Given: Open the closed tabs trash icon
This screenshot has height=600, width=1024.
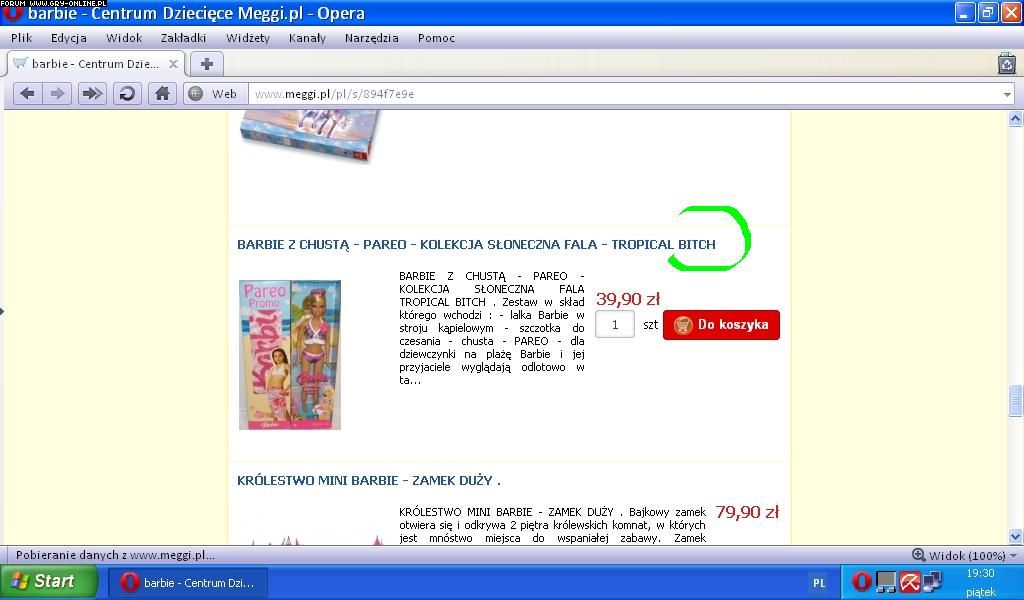Looking at the screenshot, I should (1006, 64).
